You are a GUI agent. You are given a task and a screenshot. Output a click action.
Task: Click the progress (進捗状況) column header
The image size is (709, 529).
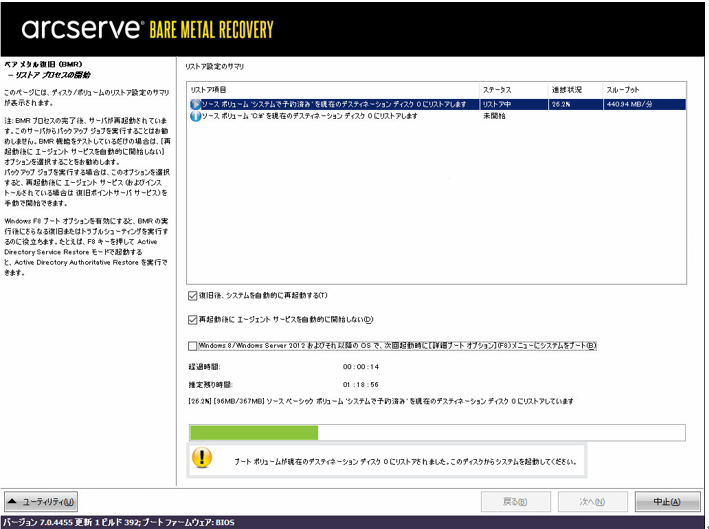pos(575,90)
